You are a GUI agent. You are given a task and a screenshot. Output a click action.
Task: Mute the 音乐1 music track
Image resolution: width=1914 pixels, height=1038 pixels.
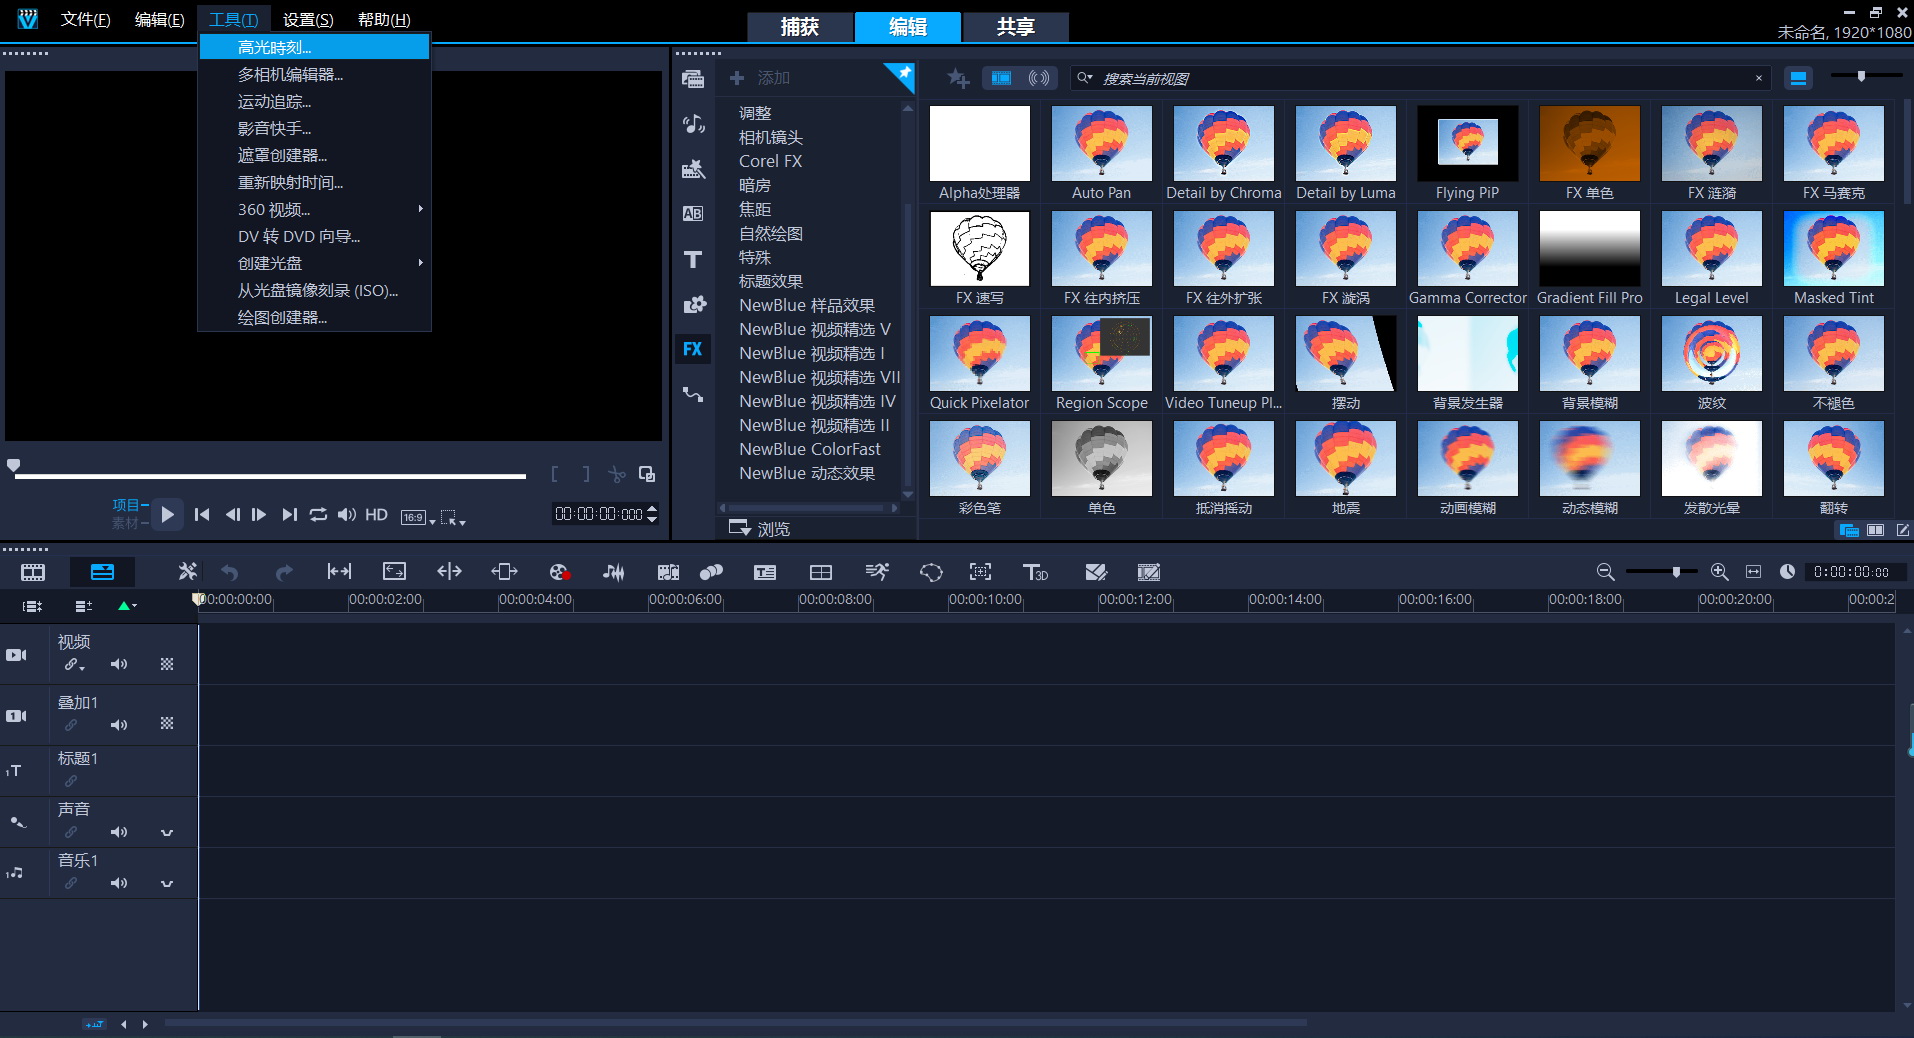119,883
